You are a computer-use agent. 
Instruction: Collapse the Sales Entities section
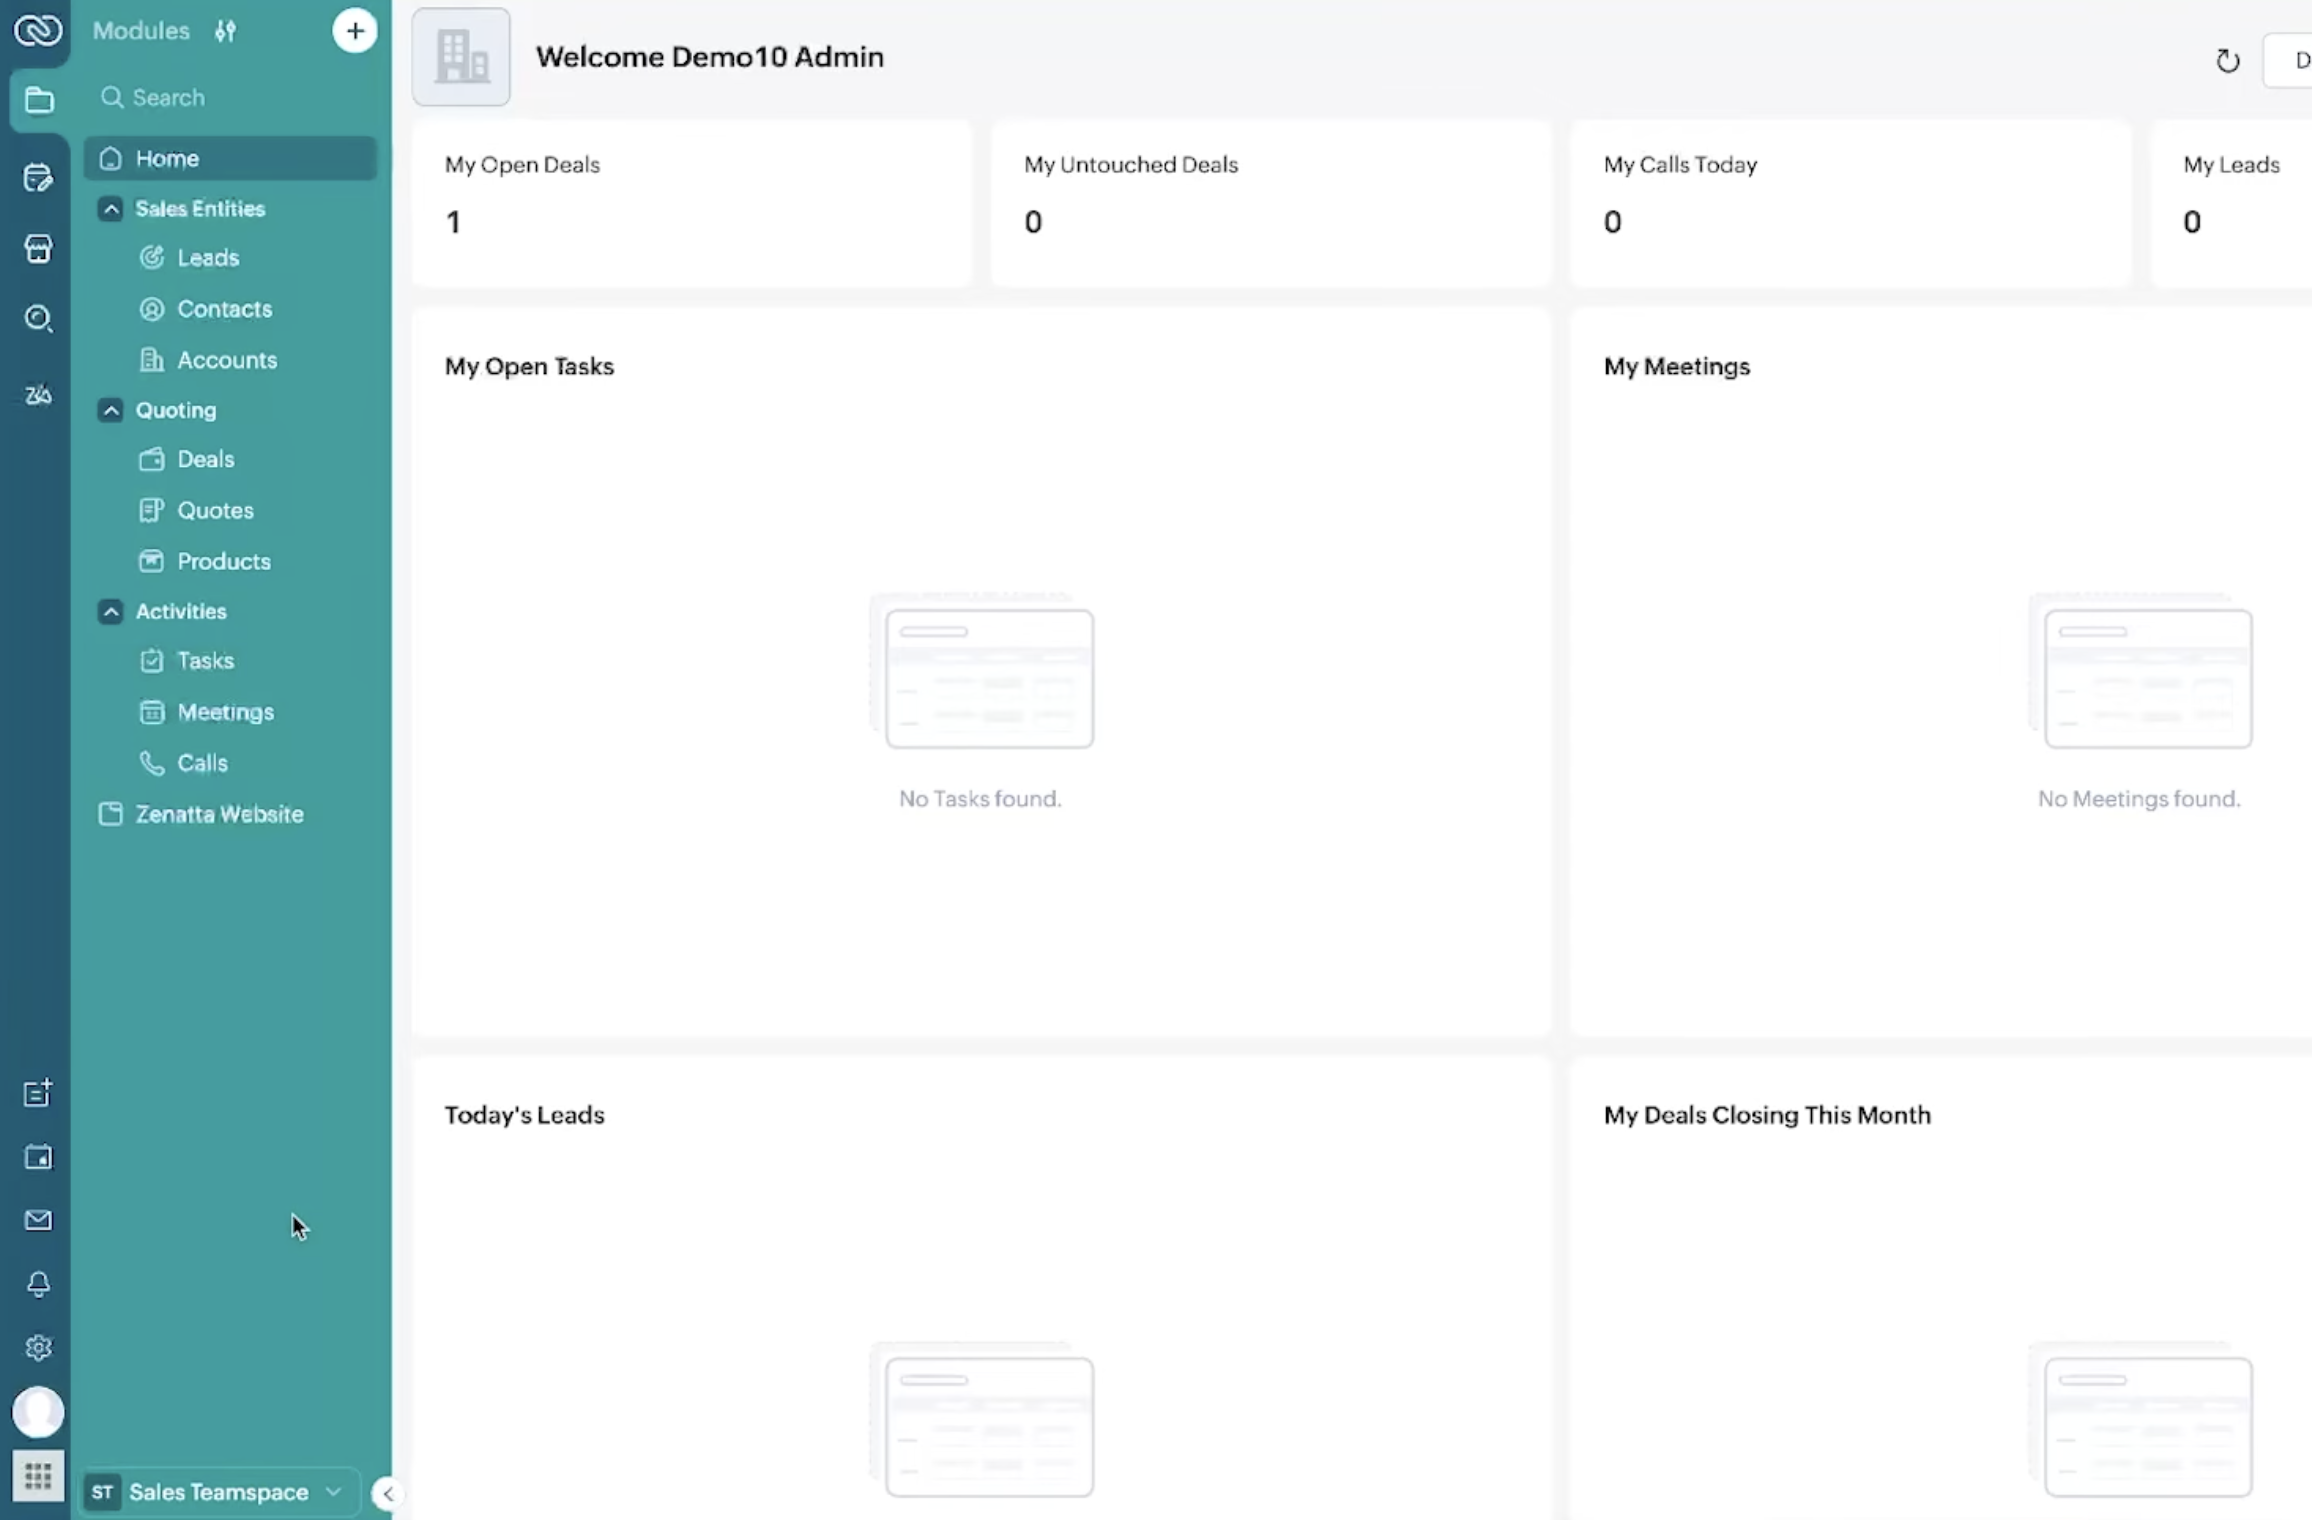[x=110, y=209]
